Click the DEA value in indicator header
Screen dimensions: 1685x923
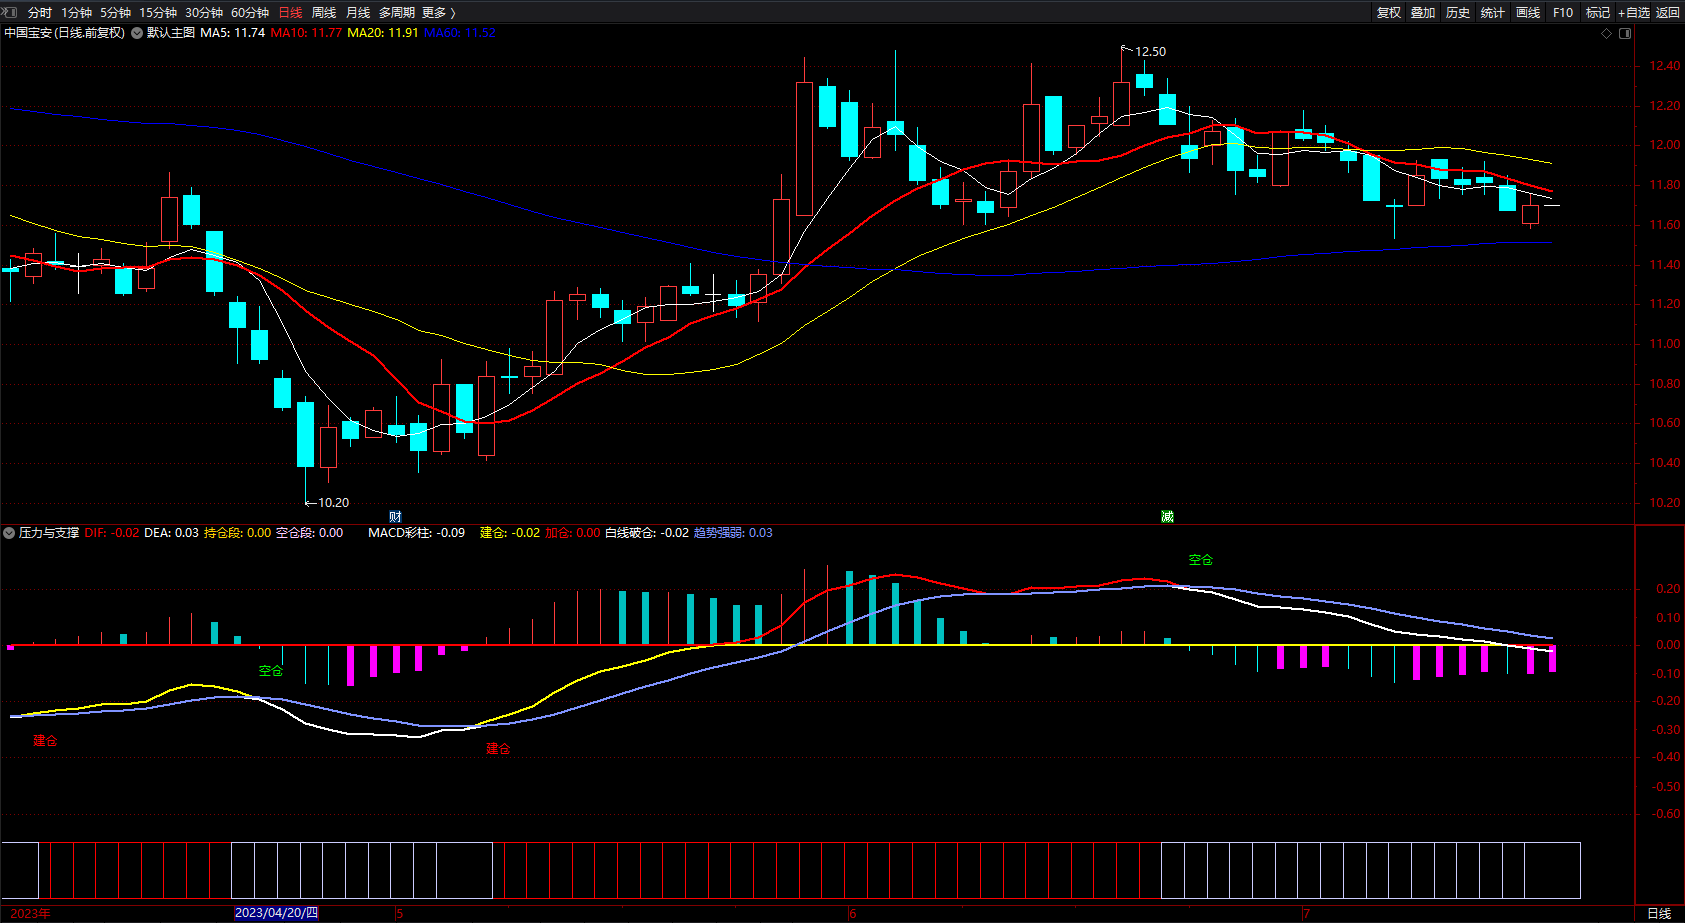[172, 533]
